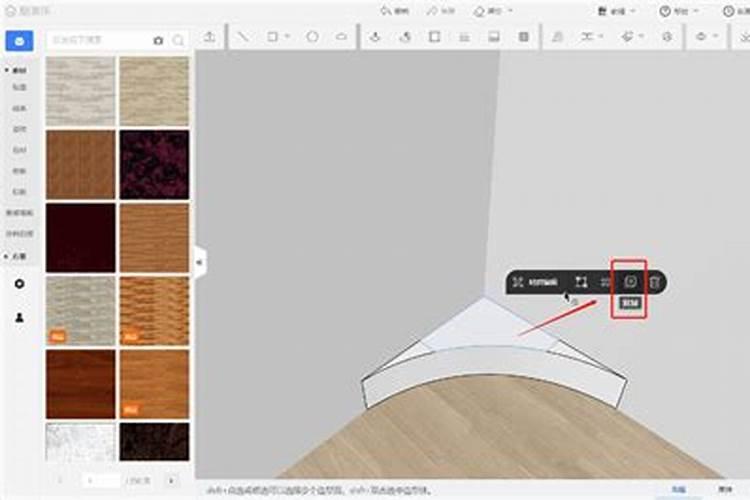The image size is (750, 500).
Task: Open the top bar building-icon dropdown menu
Action: point(617,11)
